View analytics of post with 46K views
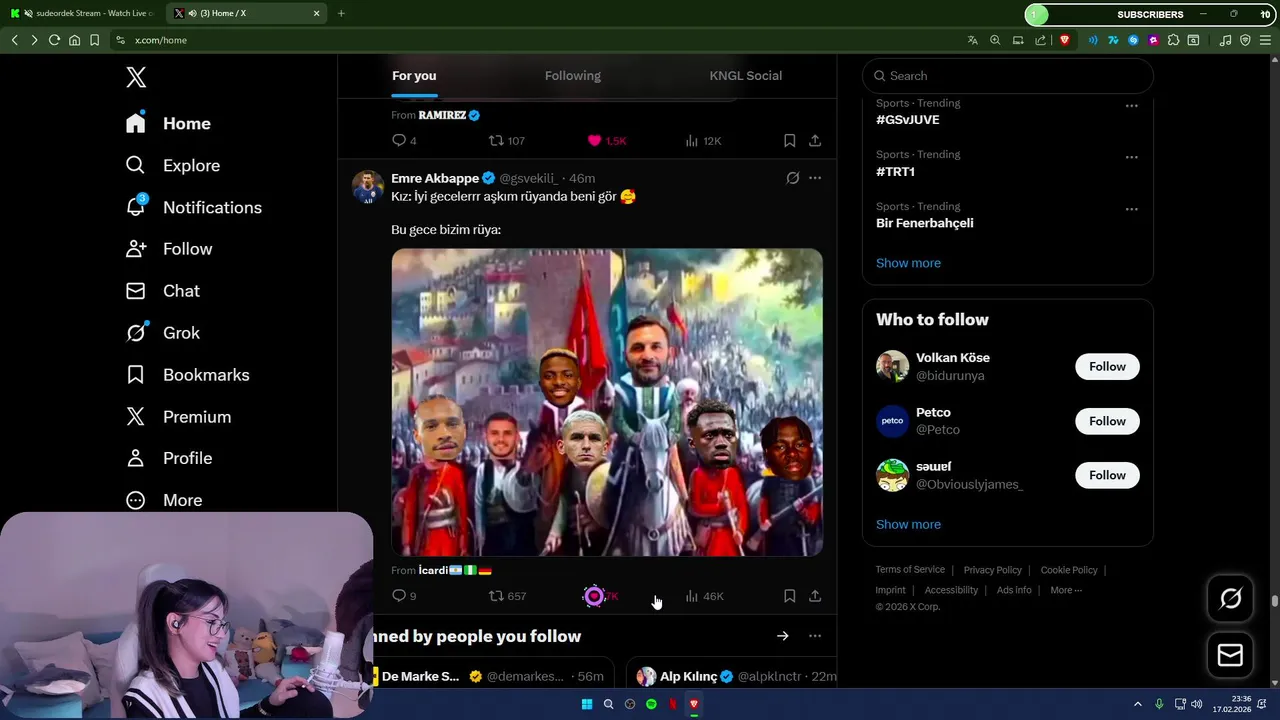The image size is (1280, 720). 704,596
